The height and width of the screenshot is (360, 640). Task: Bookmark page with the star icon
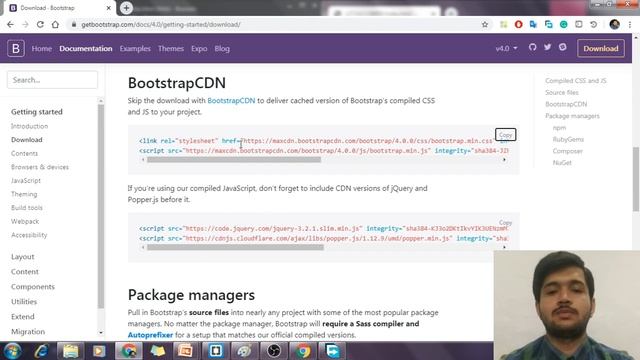[x=485, y=24]
